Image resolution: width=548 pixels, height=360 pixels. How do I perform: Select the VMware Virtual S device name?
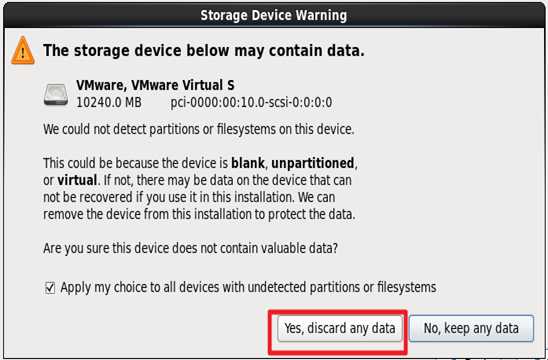[155, 85]
